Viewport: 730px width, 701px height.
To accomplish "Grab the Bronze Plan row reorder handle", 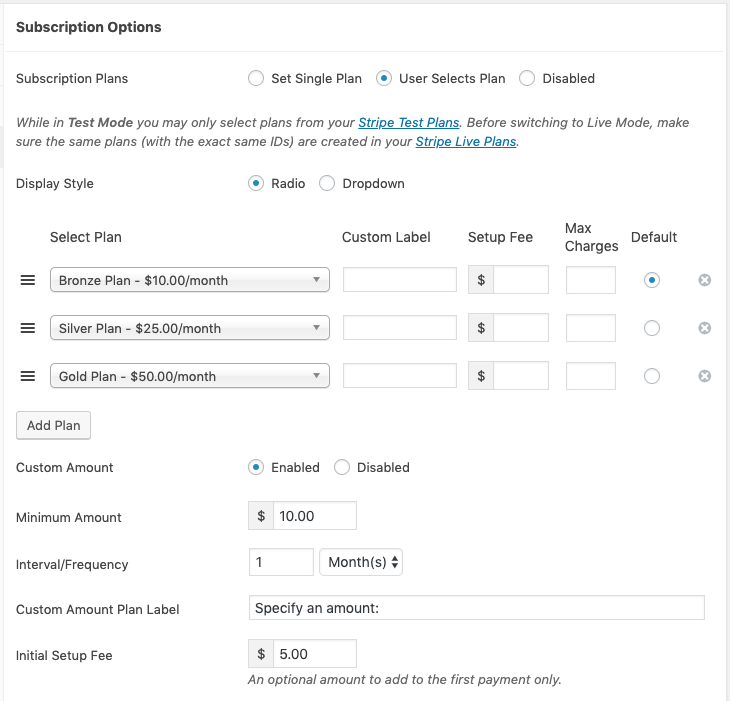I will pos(28,280).
